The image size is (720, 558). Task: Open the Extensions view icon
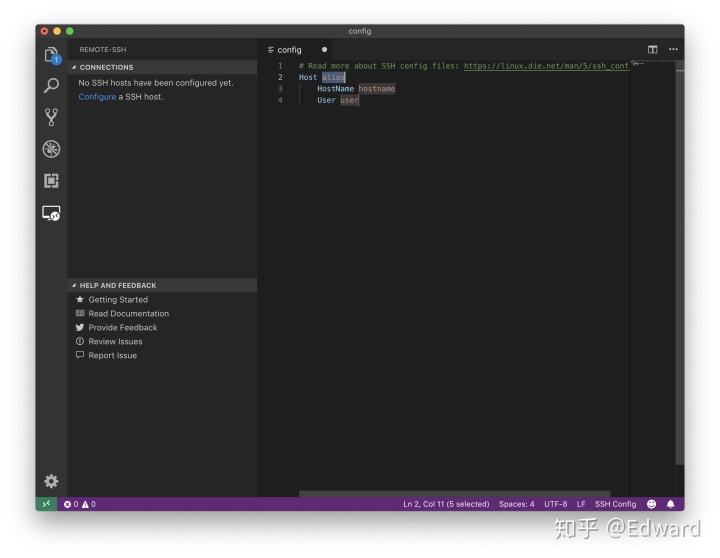tap(51, 181)
